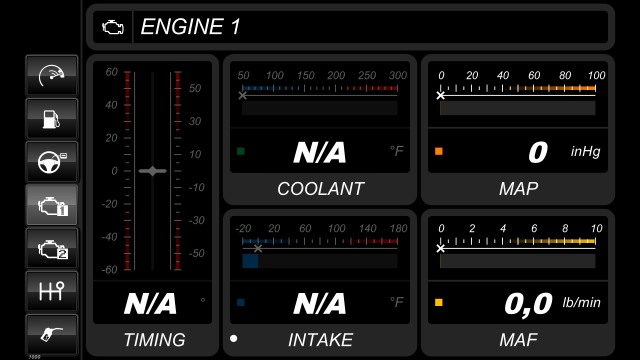The image size is (640, 360).
Task: Click the TIMING panel label
Action: (x=154, y=340)
